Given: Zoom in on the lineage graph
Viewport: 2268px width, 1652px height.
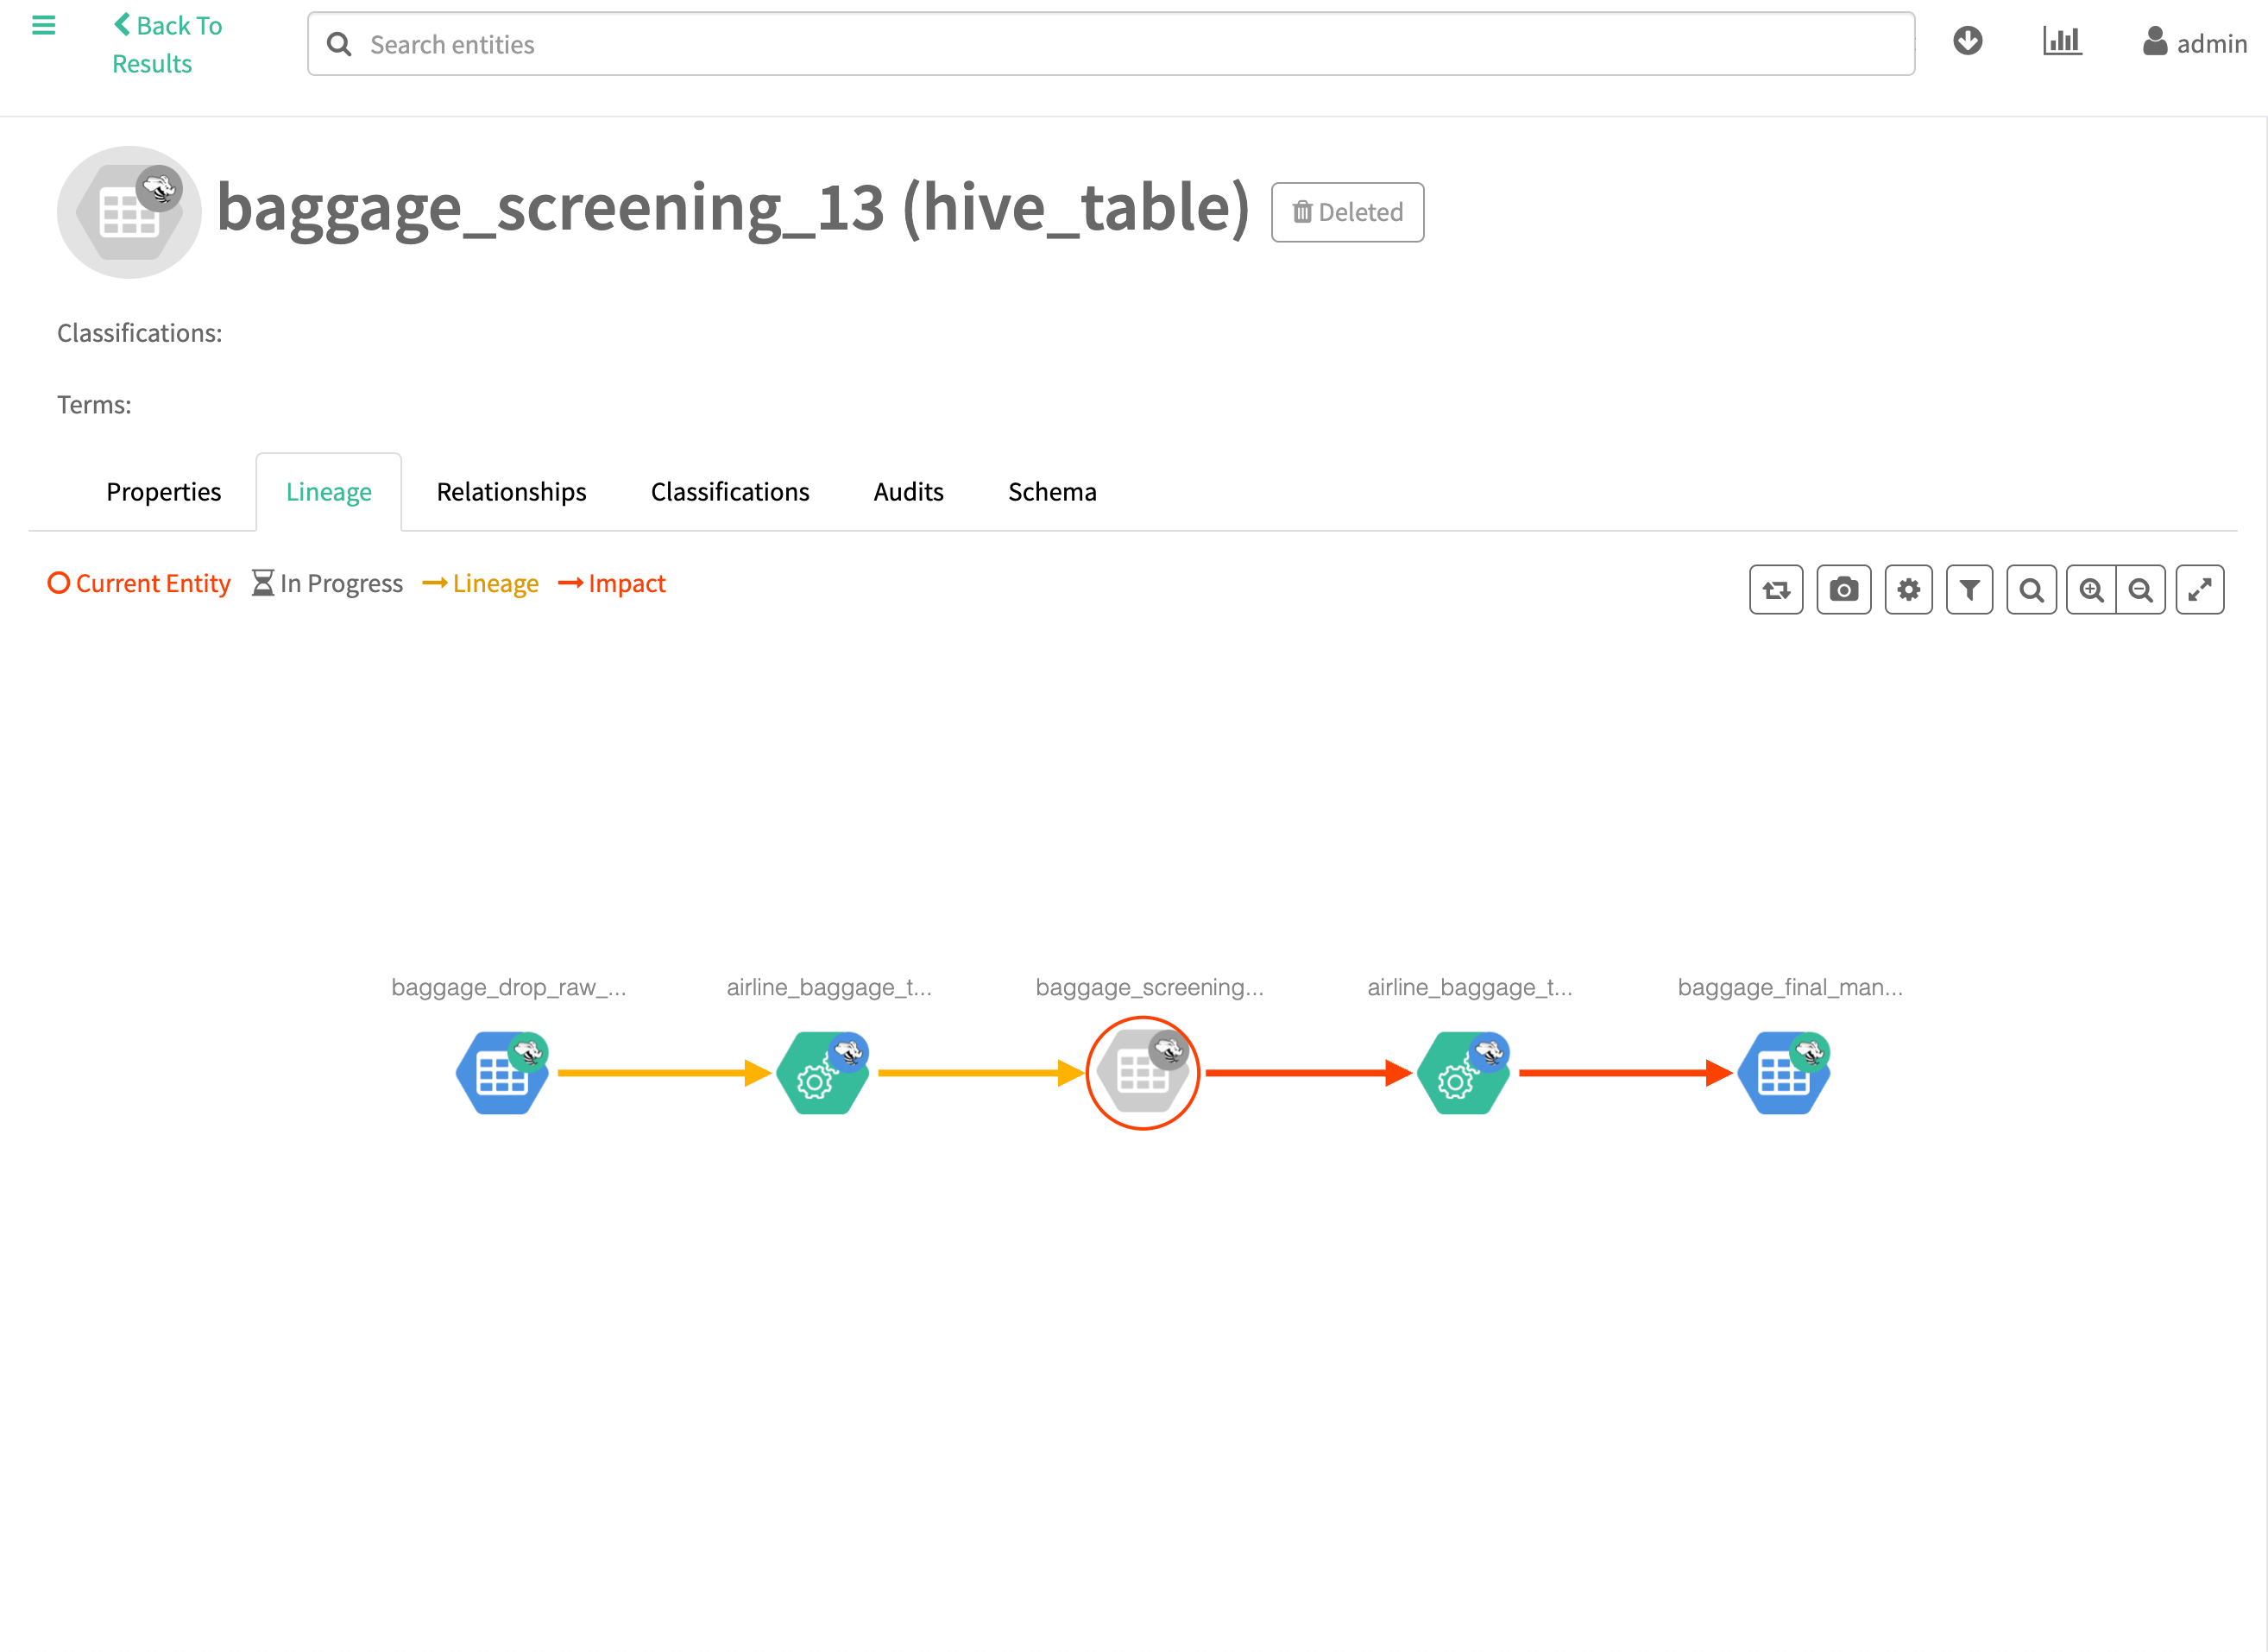Looking at the screenshot, I should pyautogui.click(x=2091, y=590).
